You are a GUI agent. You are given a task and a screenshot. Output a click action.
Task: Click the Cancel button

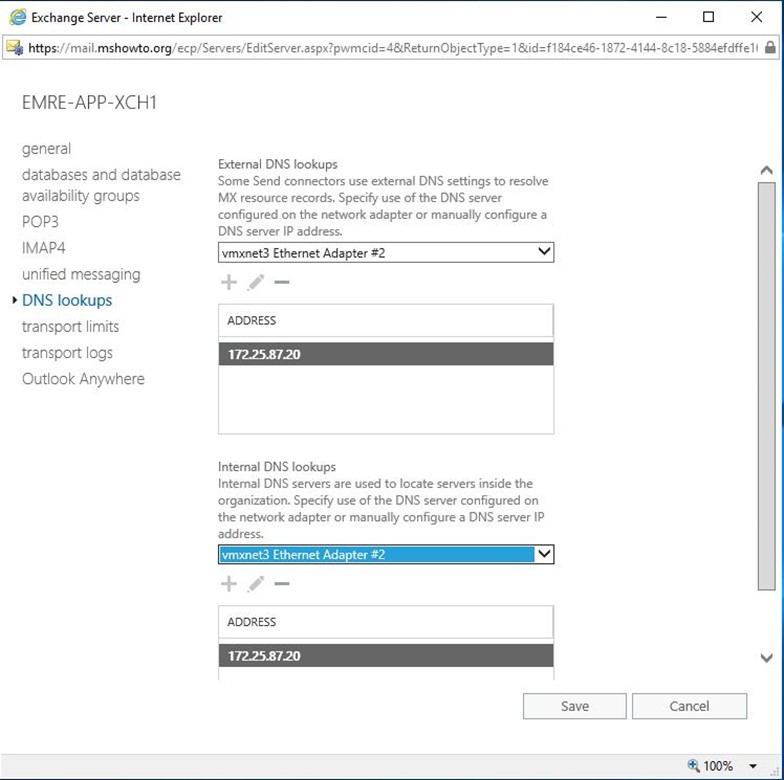(x=689, y=706)
